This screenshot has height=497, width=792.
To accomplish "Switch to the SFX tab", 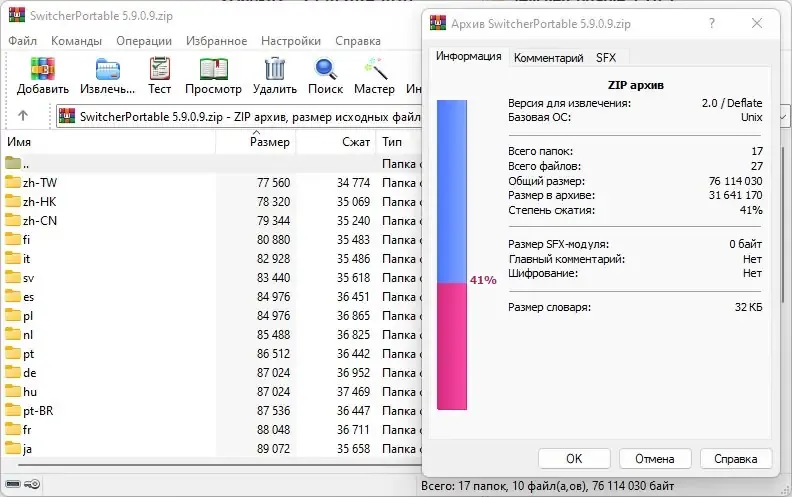I will (x=606, y=58).
